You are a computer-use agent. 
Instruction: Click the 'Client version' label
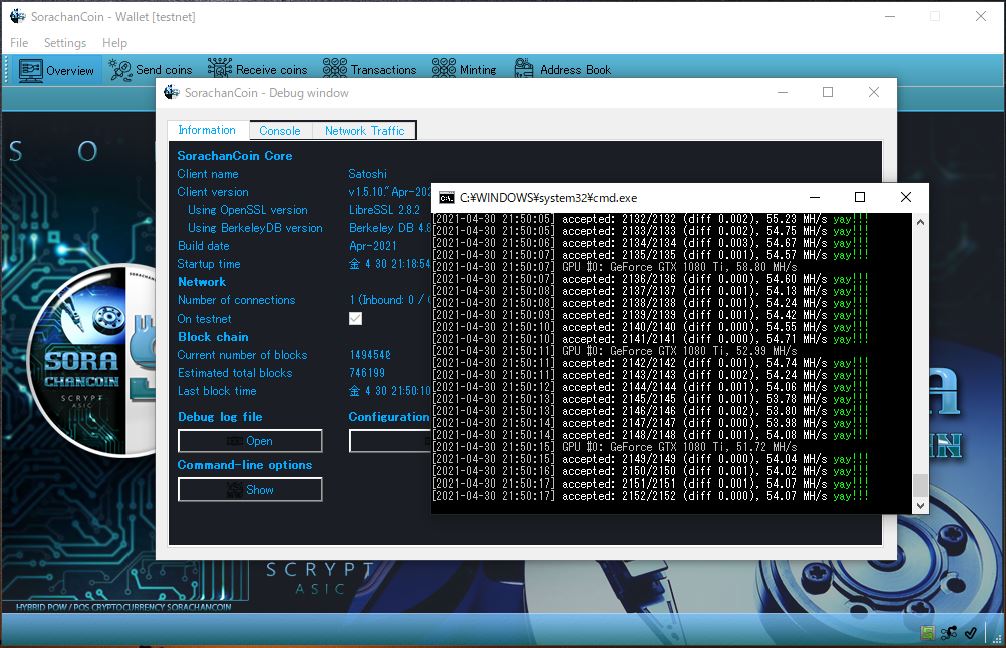[213, 192]
